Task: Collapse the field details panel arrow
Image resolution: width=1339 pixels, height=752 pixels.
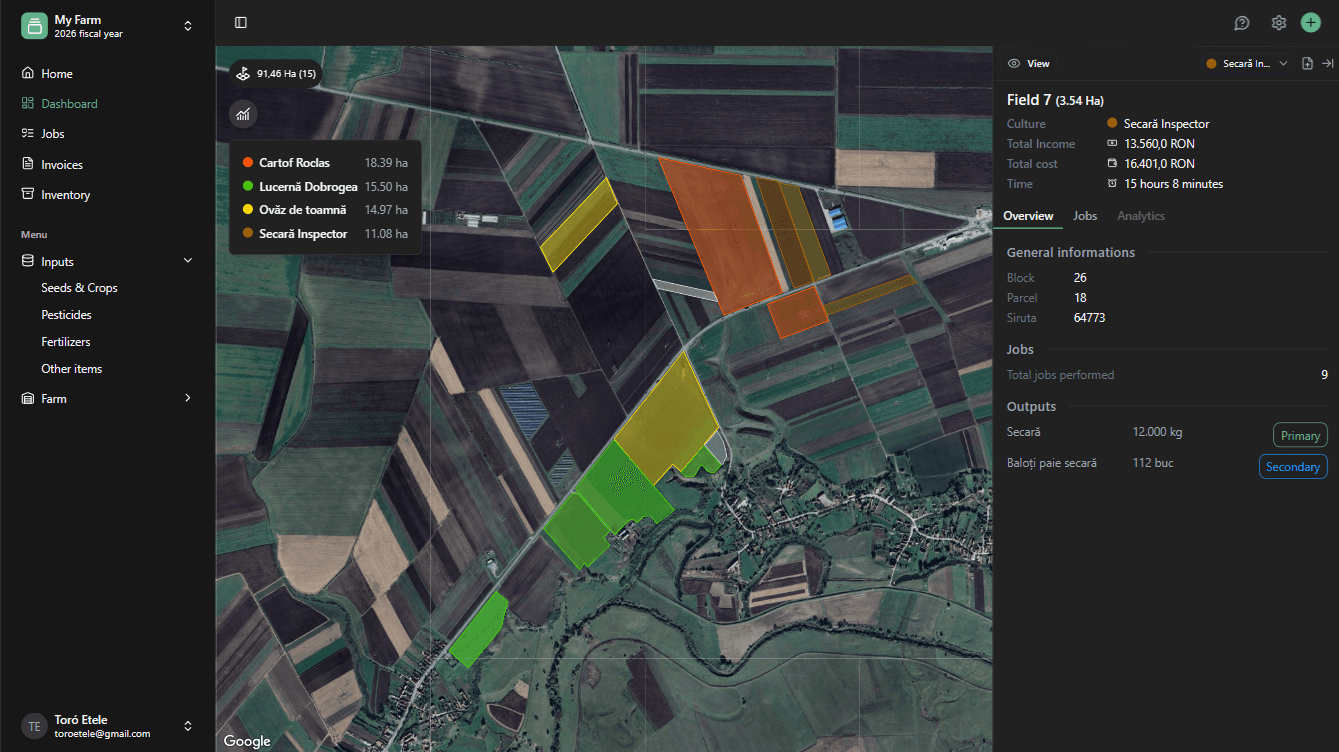Action: [1327, 63]
